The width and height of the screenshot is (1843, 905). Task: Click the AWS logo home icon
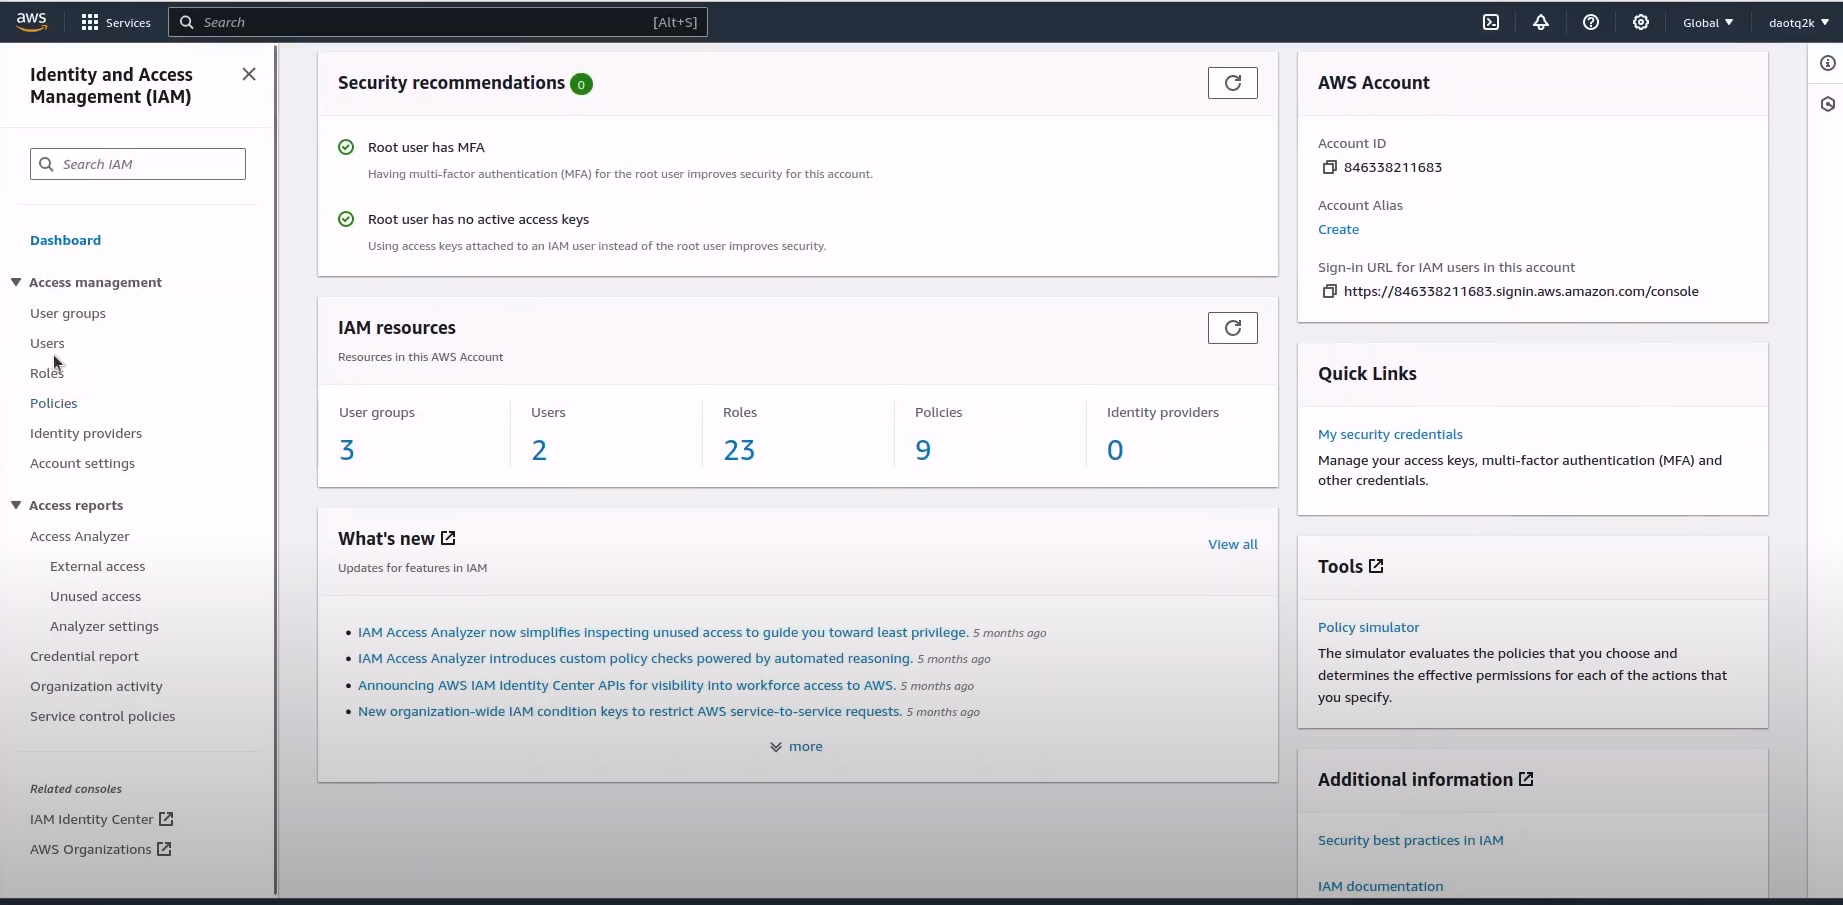[x=32, y=22]
